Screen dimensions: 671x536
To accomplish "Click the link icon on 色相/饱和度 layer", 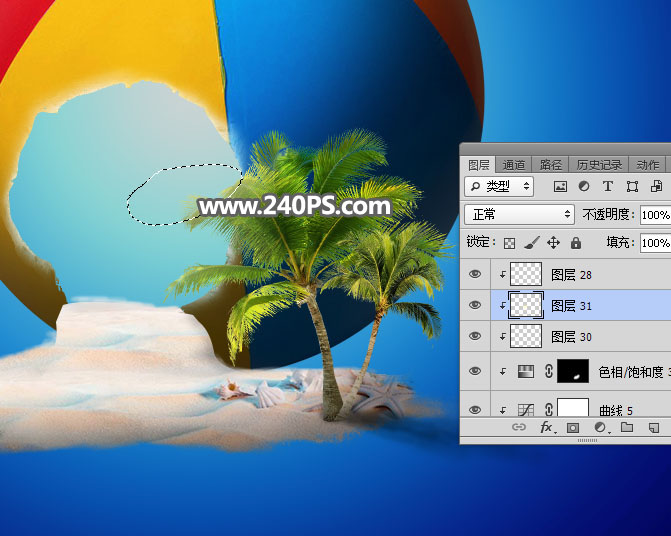I will [x=548, y=371].
